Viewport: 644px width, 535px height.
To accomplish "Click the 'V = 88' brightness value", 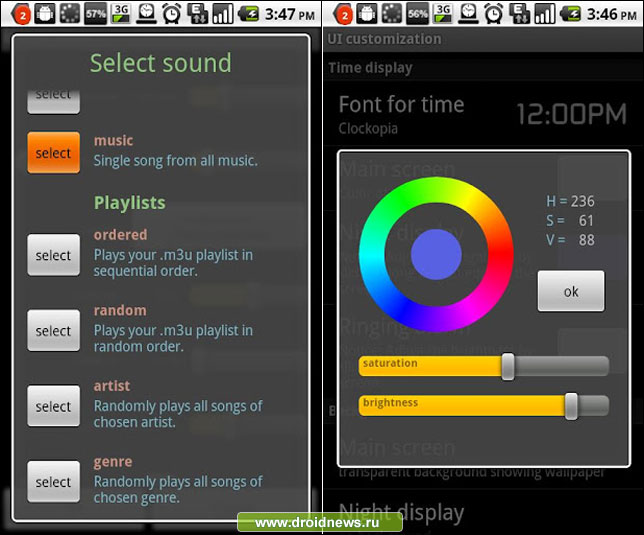I will pyautogui.click(x=570, y=240).
